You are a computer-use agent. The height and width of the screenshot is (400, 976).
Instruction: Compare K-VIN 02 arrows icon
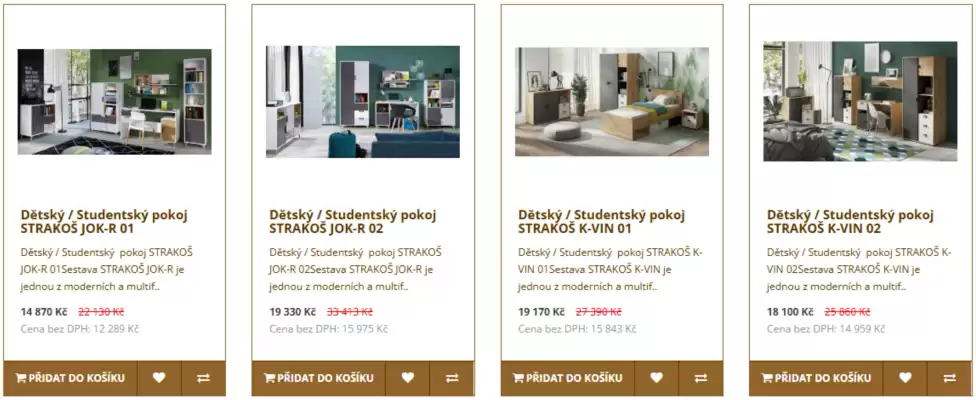pos(950,378)
